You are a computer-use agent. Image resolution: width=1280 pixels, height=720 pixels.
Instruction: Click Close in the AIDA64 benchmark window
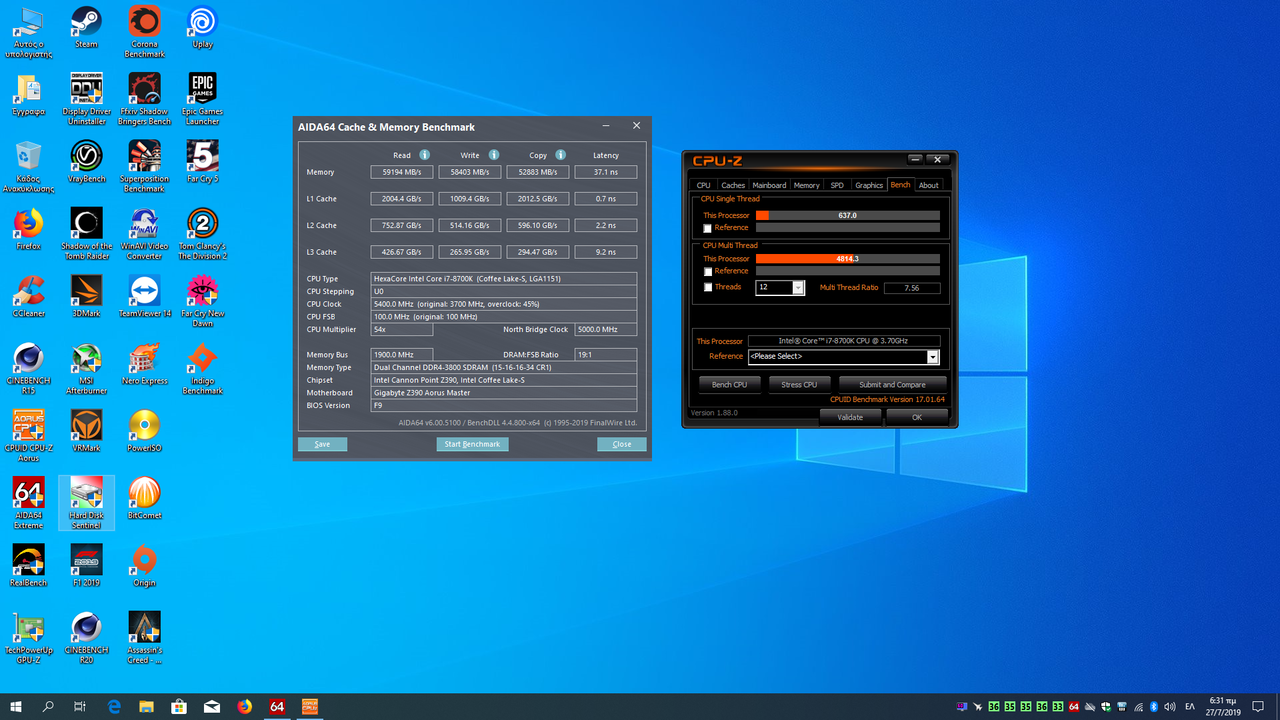pyautogui.click(x=622, y=444)
